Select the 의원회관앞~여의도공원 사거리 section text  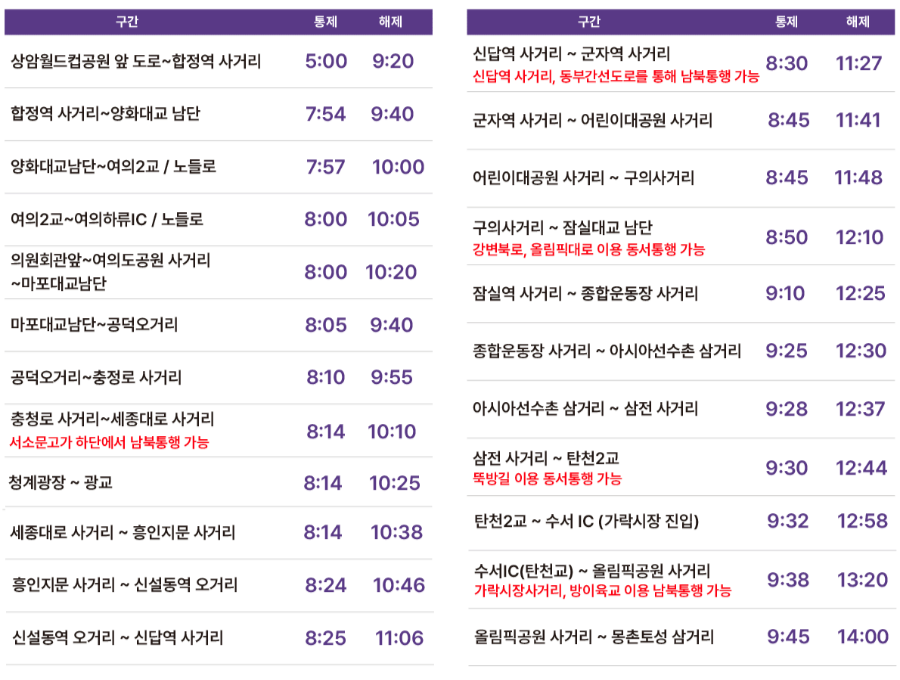tap(110, 261)
